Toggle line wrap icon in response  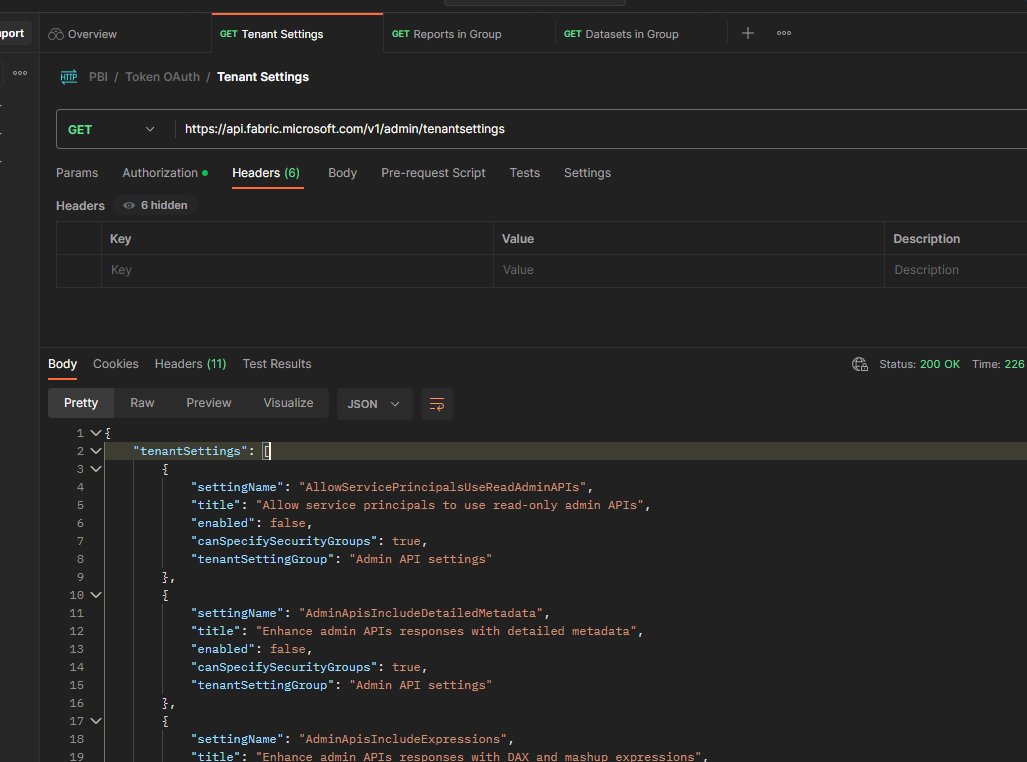[436, 404]
